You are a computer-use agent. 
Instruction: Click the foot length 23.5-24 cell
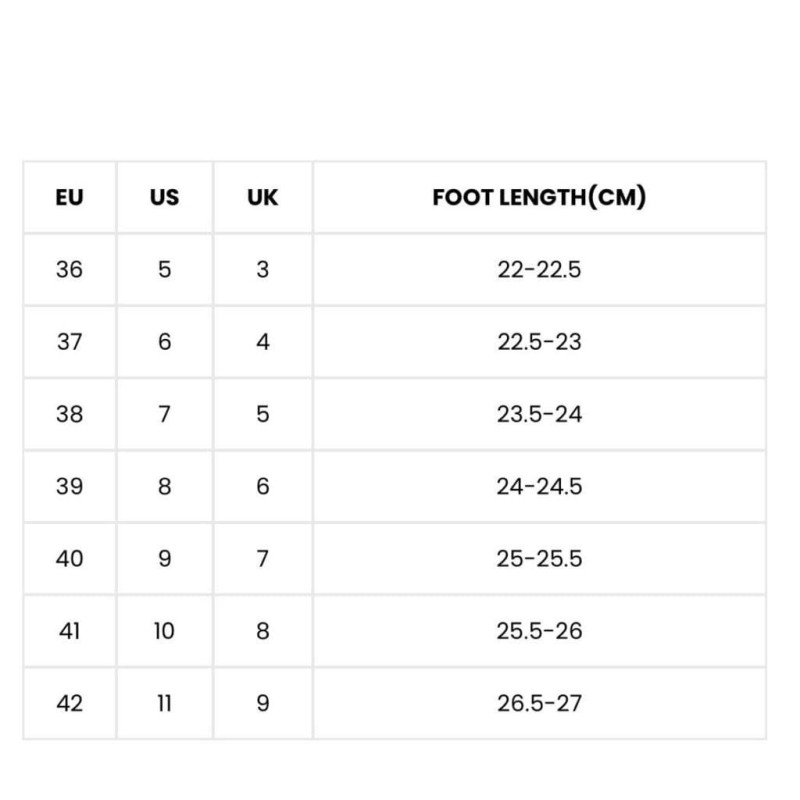(x=540, y=415)
